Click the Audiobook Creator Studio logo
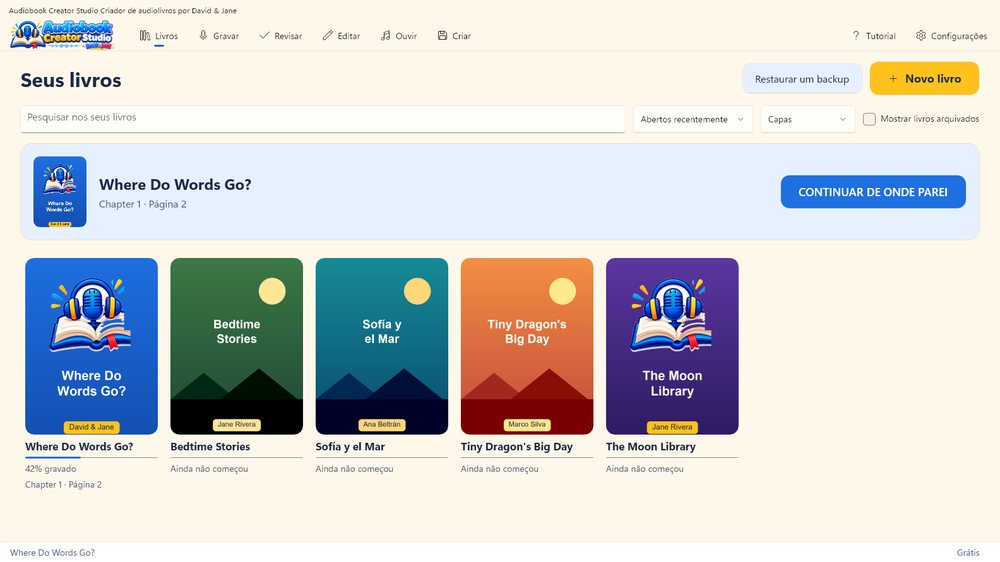The height and width of the screenshot is (562, 1000). (x=62, y=34)
